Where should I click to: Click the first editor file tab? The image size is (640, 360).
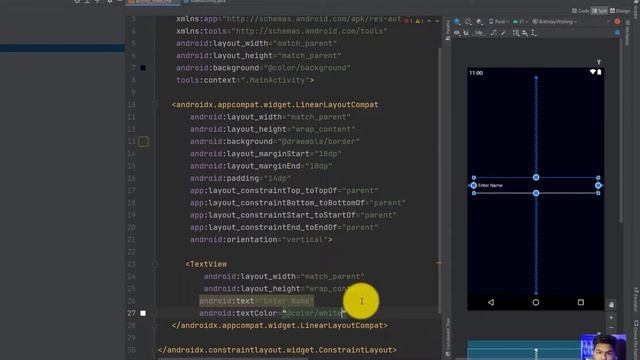(153, 2)
